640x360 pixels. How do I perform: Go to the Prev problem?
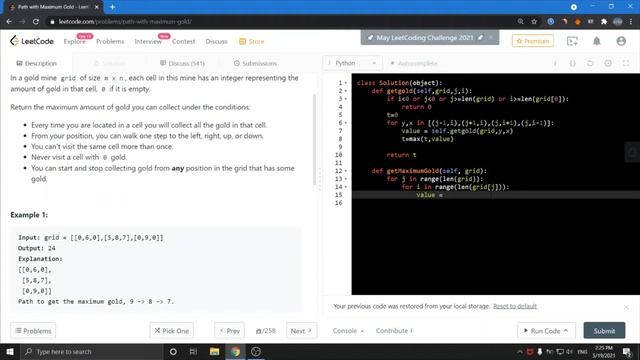[229, 331]
